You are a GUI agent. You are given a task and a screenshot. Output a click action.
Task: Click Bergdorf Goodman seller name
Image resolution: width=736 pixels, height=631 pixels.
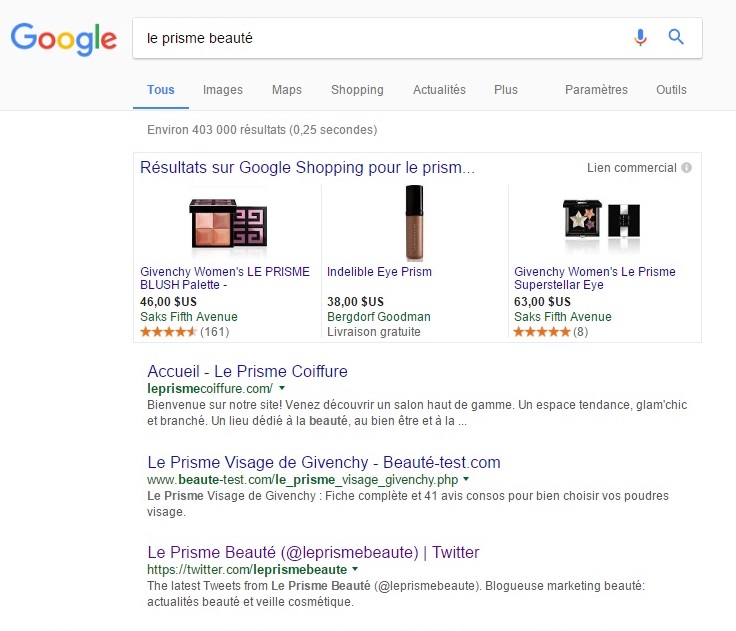click(379, 317)
